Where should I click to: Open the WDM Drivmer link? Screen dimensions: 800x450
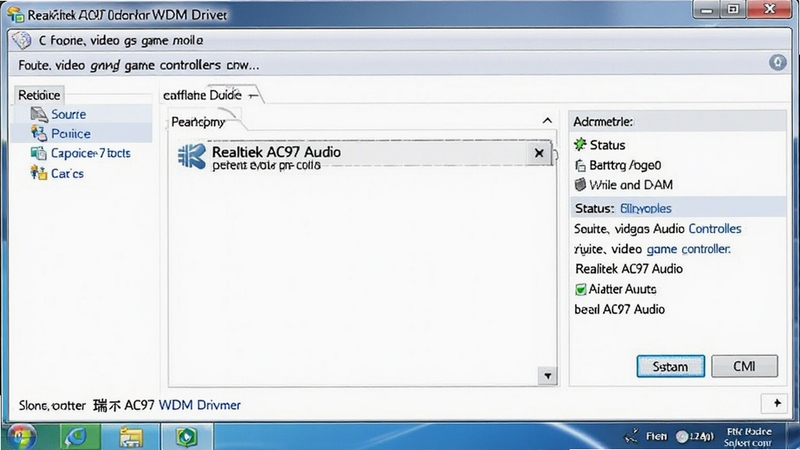(199, 405)
